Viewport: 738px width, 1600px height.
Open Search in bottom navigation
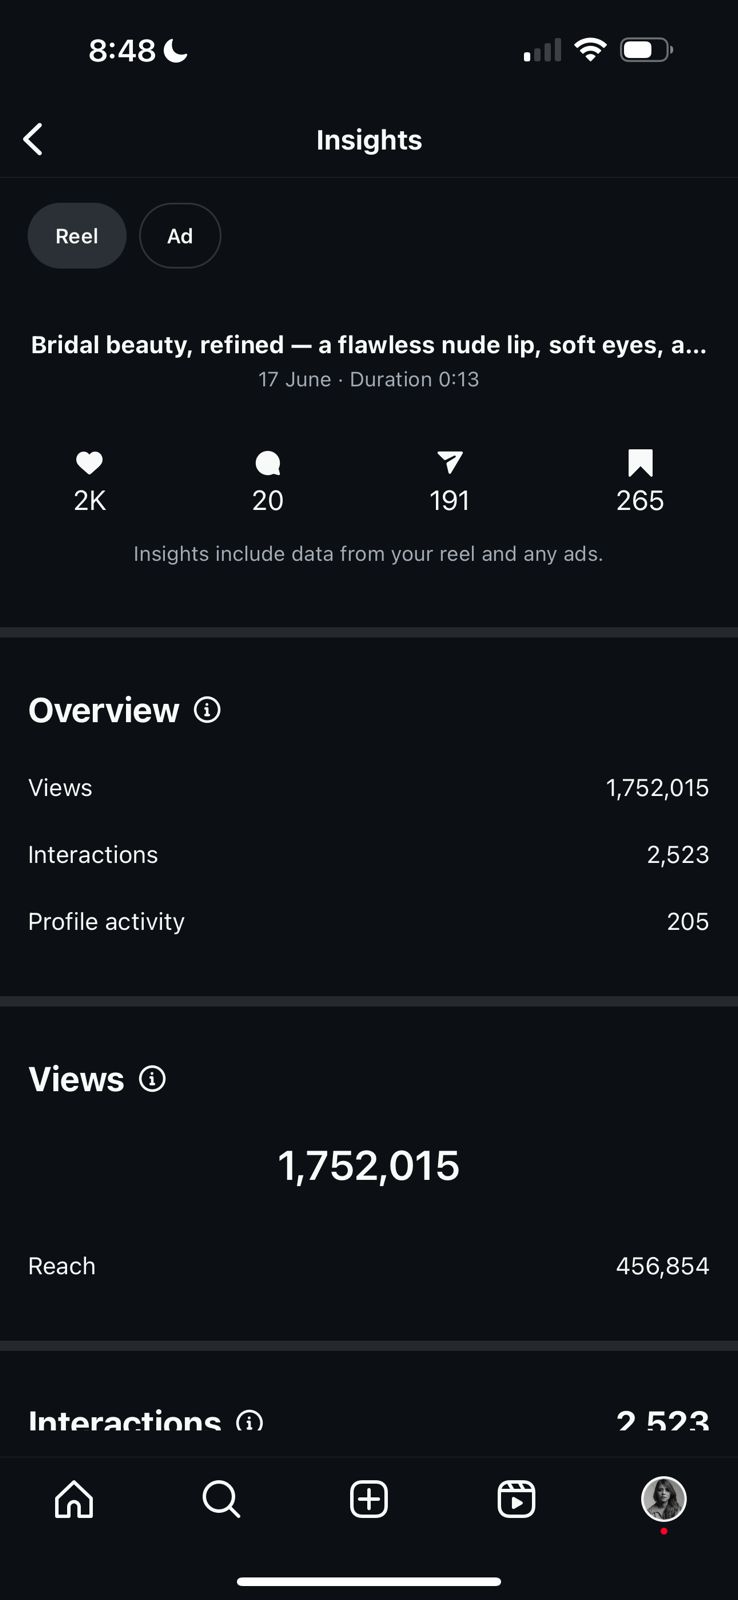(221, 1499)
